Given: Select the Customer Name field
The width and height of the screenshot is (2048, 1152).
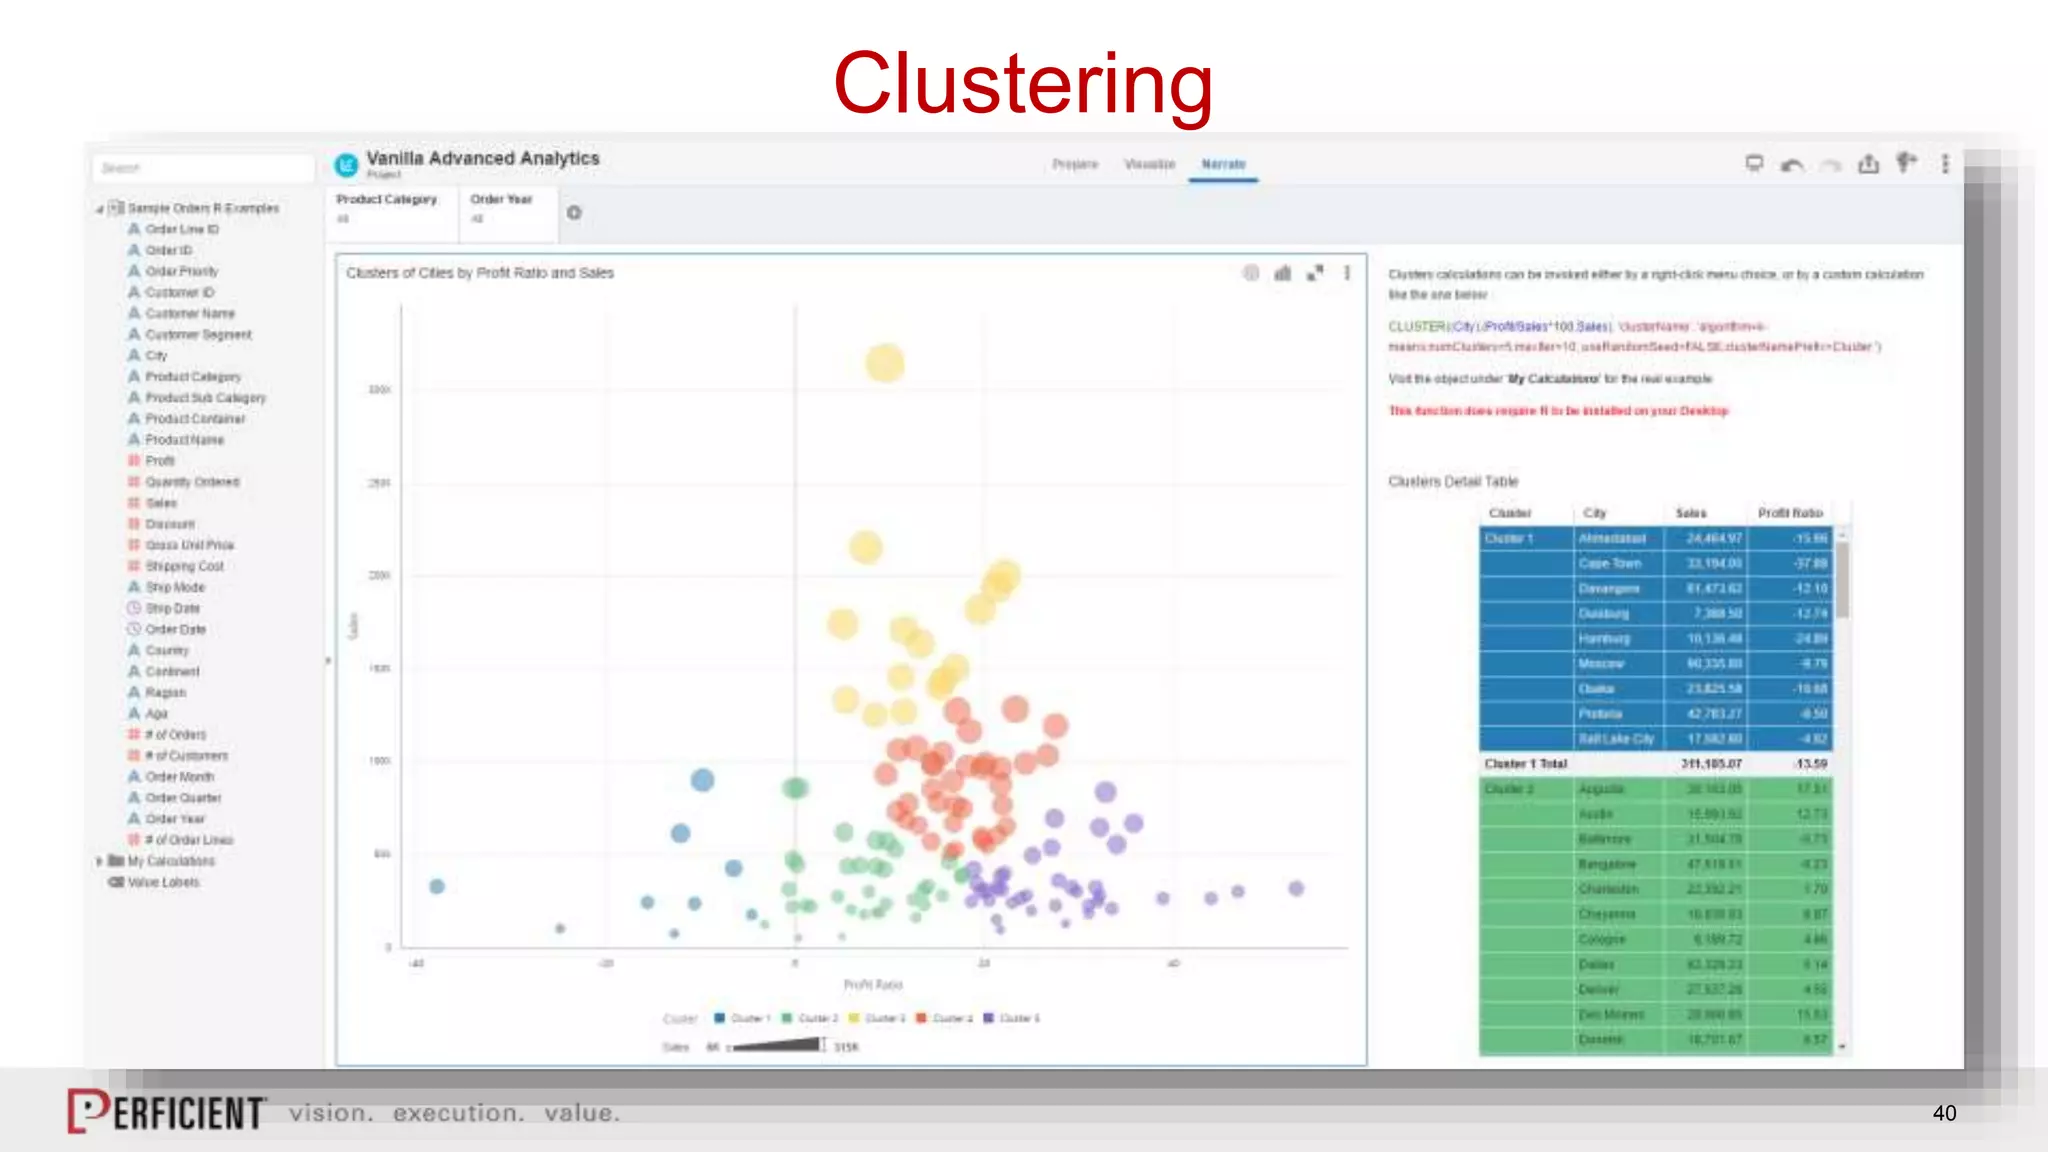Looking at the screenshot, I should tap(190, 313).
